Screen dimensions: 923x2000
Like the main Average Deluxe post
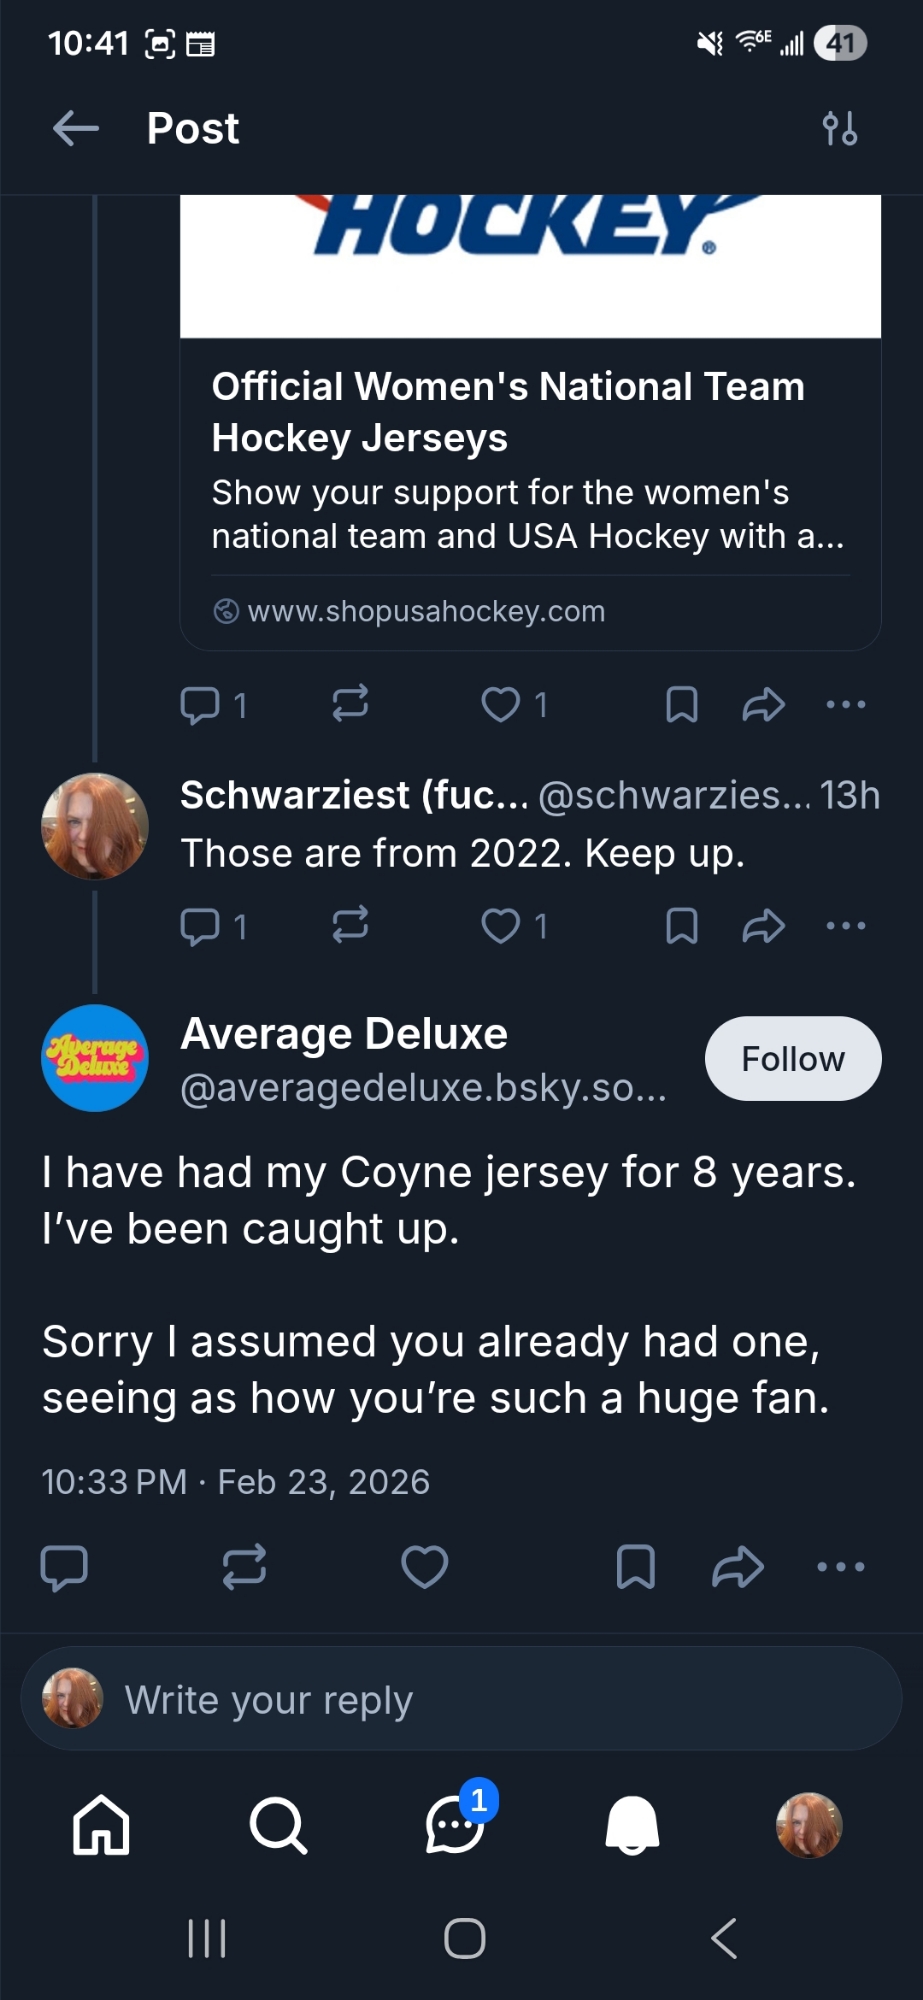pos(424,1567)
